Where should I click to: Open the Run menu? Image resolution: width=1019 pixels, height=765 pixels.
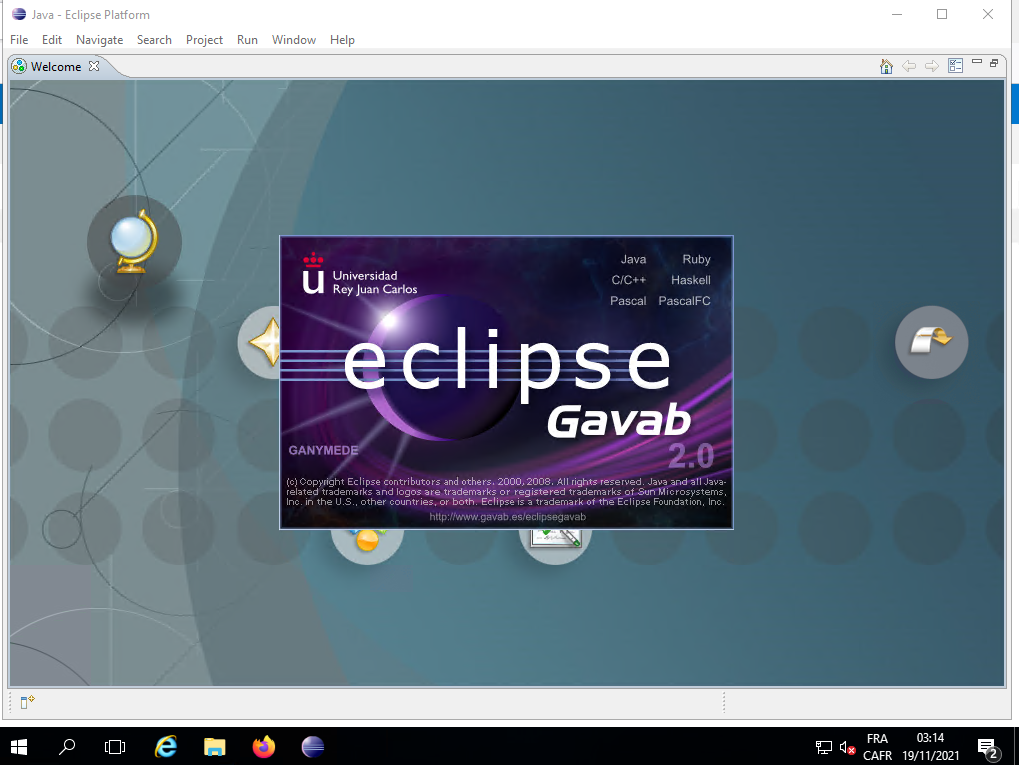[247, 40]
